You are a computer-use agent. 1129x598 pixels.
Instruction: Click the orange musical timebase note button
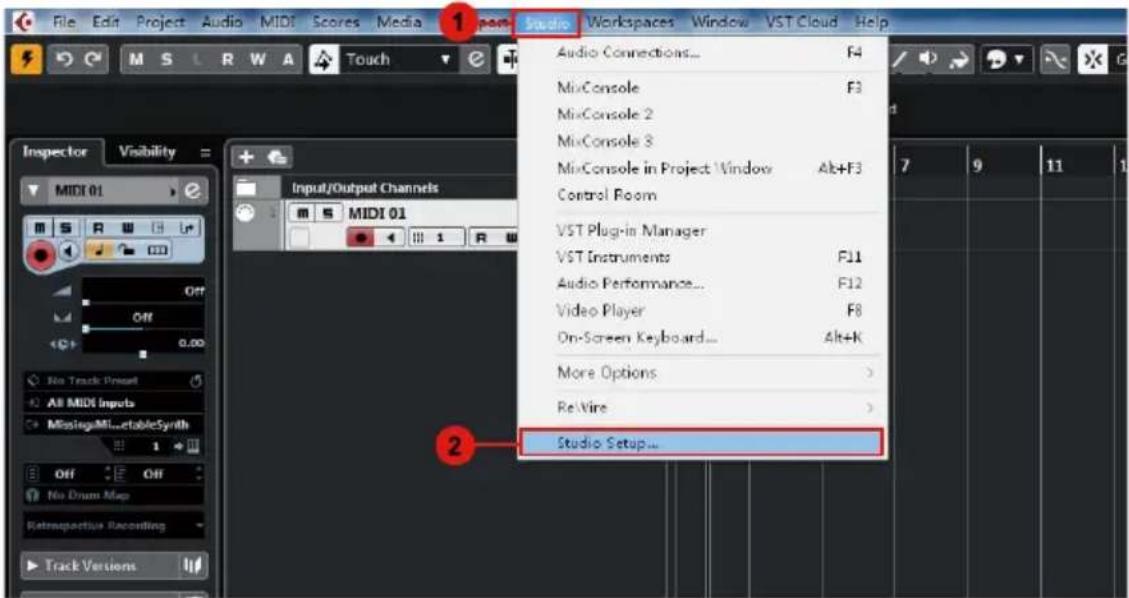pos(98,251)
